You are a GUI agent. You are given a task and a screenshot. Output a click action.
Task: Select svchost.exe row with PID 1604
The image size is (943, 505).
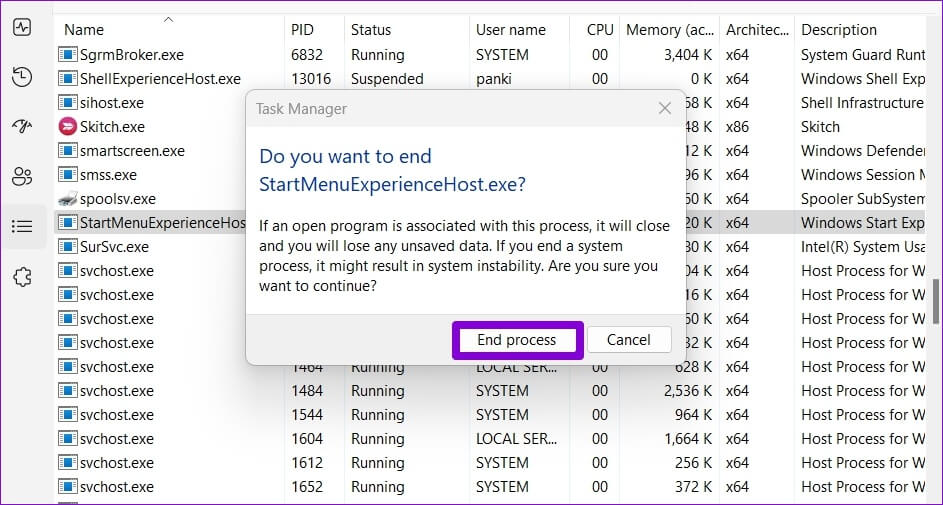point(490,439)
